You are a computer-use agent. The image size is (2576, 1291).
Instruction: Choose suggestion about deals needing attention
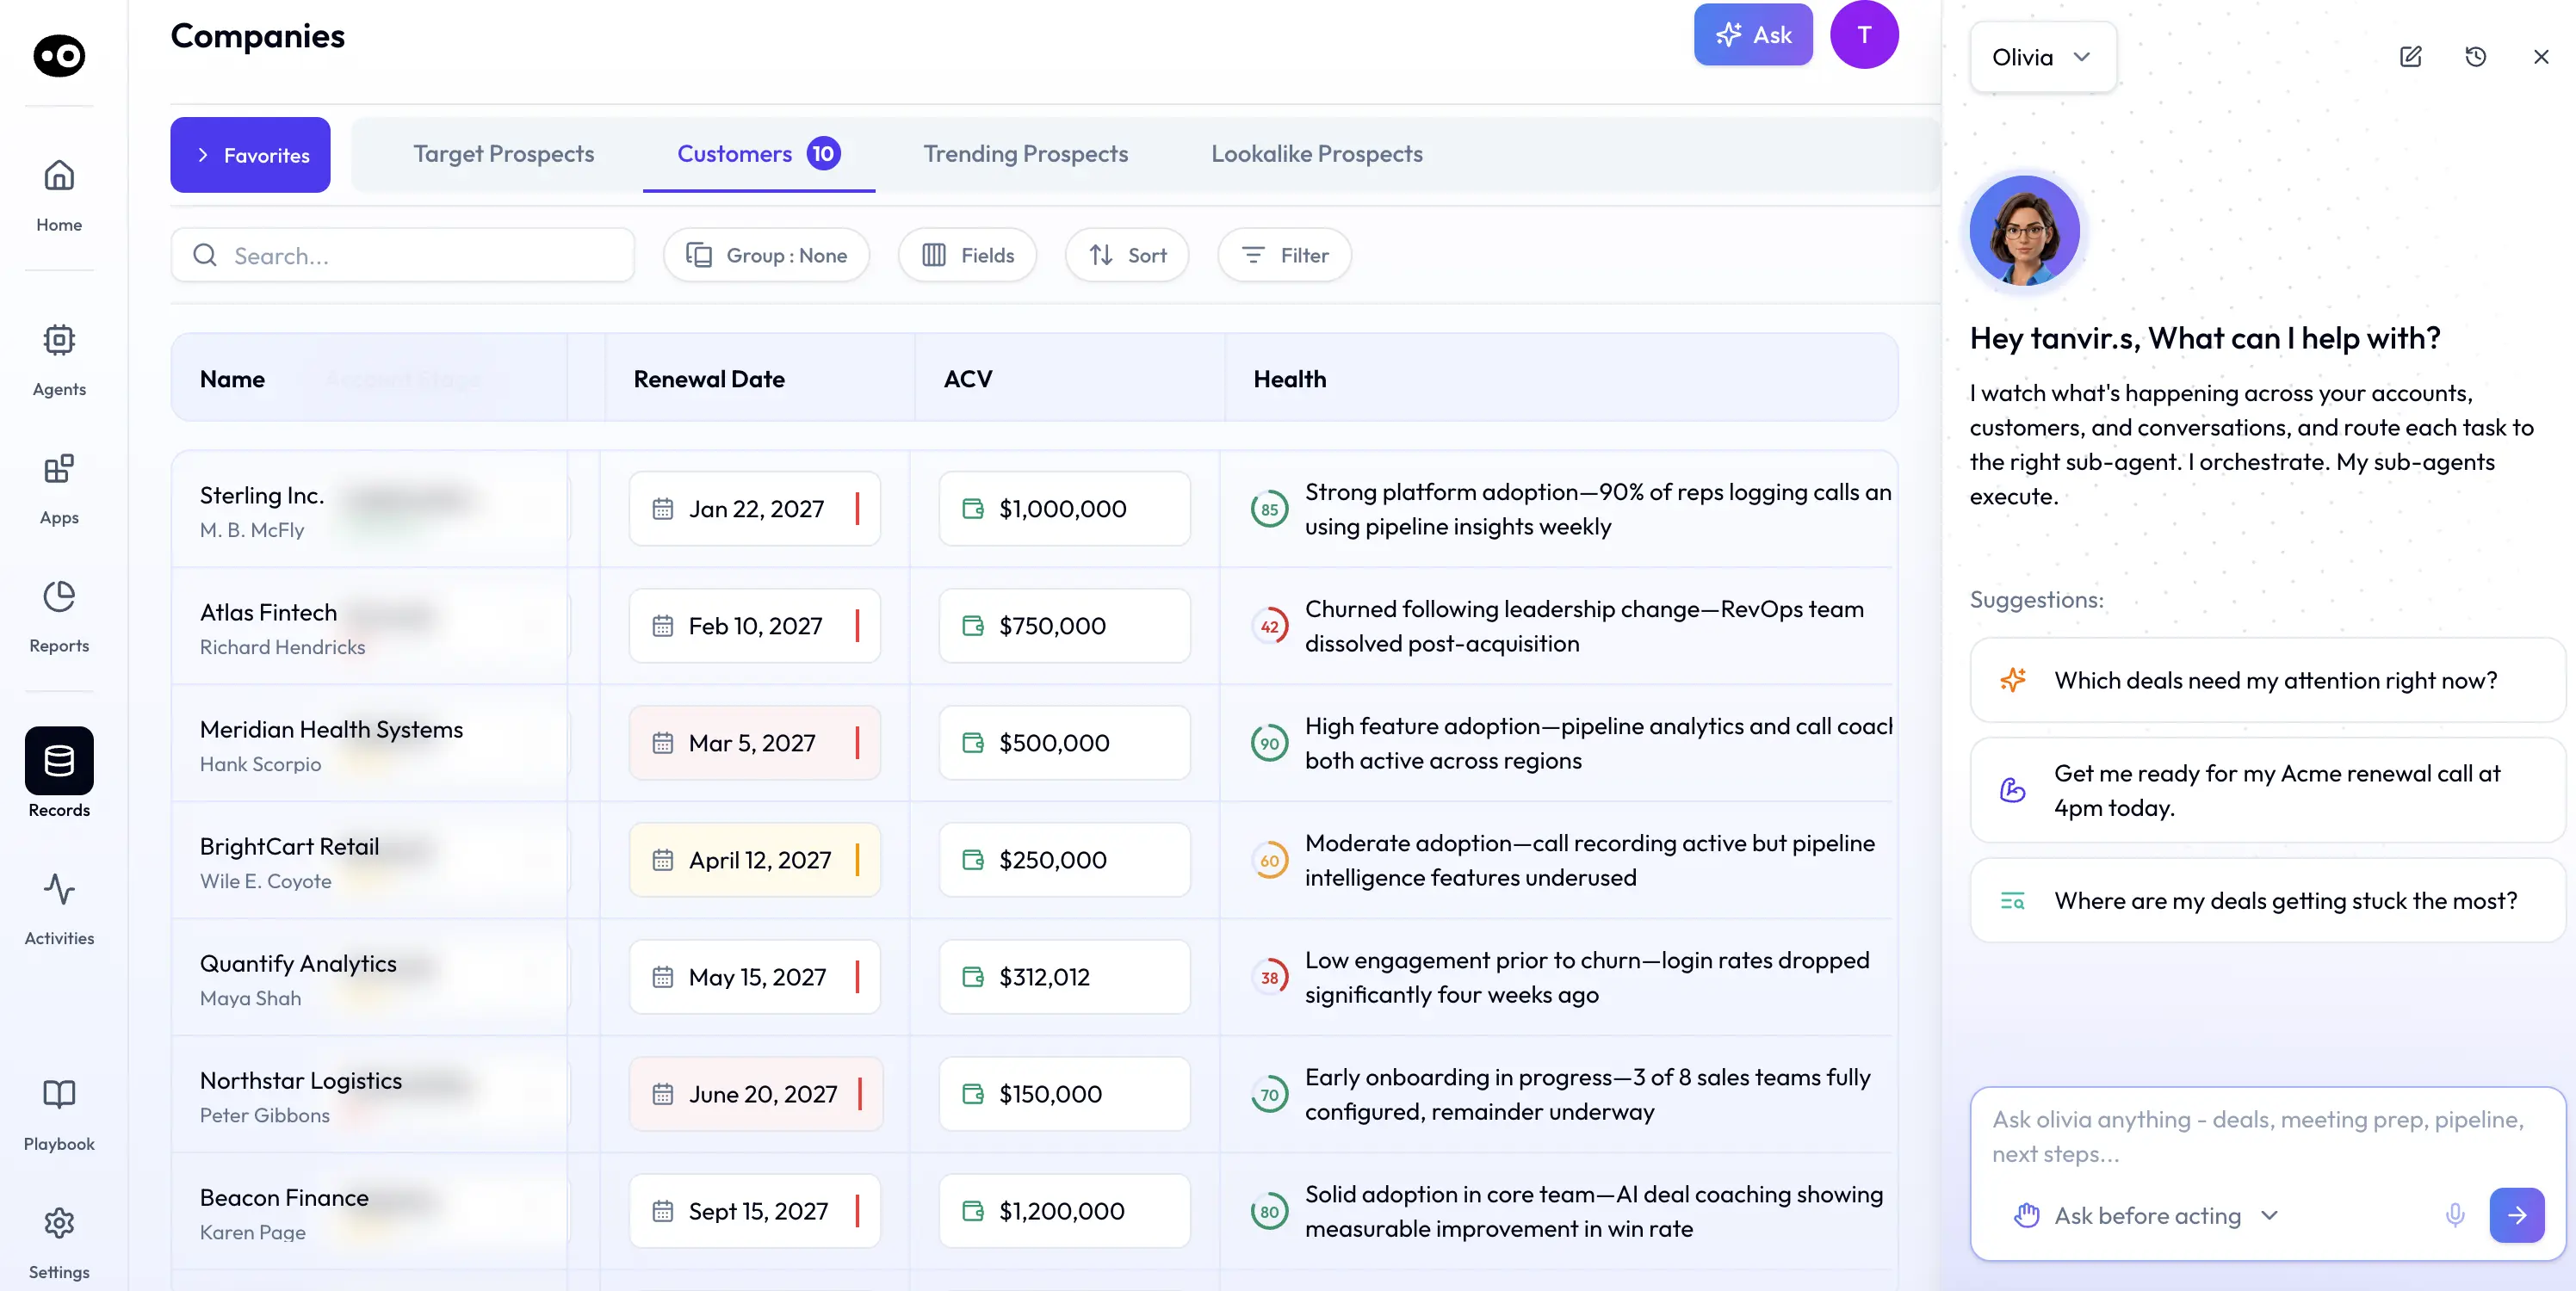click(x=2267, y=680)
